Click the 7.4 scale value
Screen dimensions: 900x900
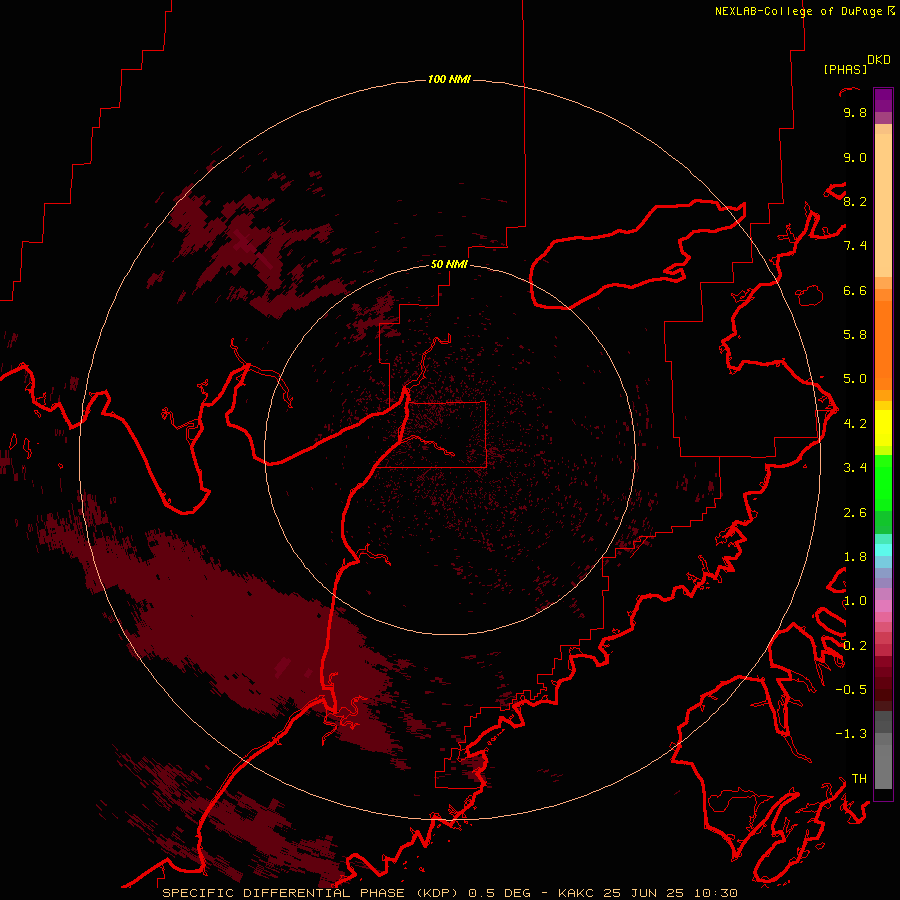[855, 246]
